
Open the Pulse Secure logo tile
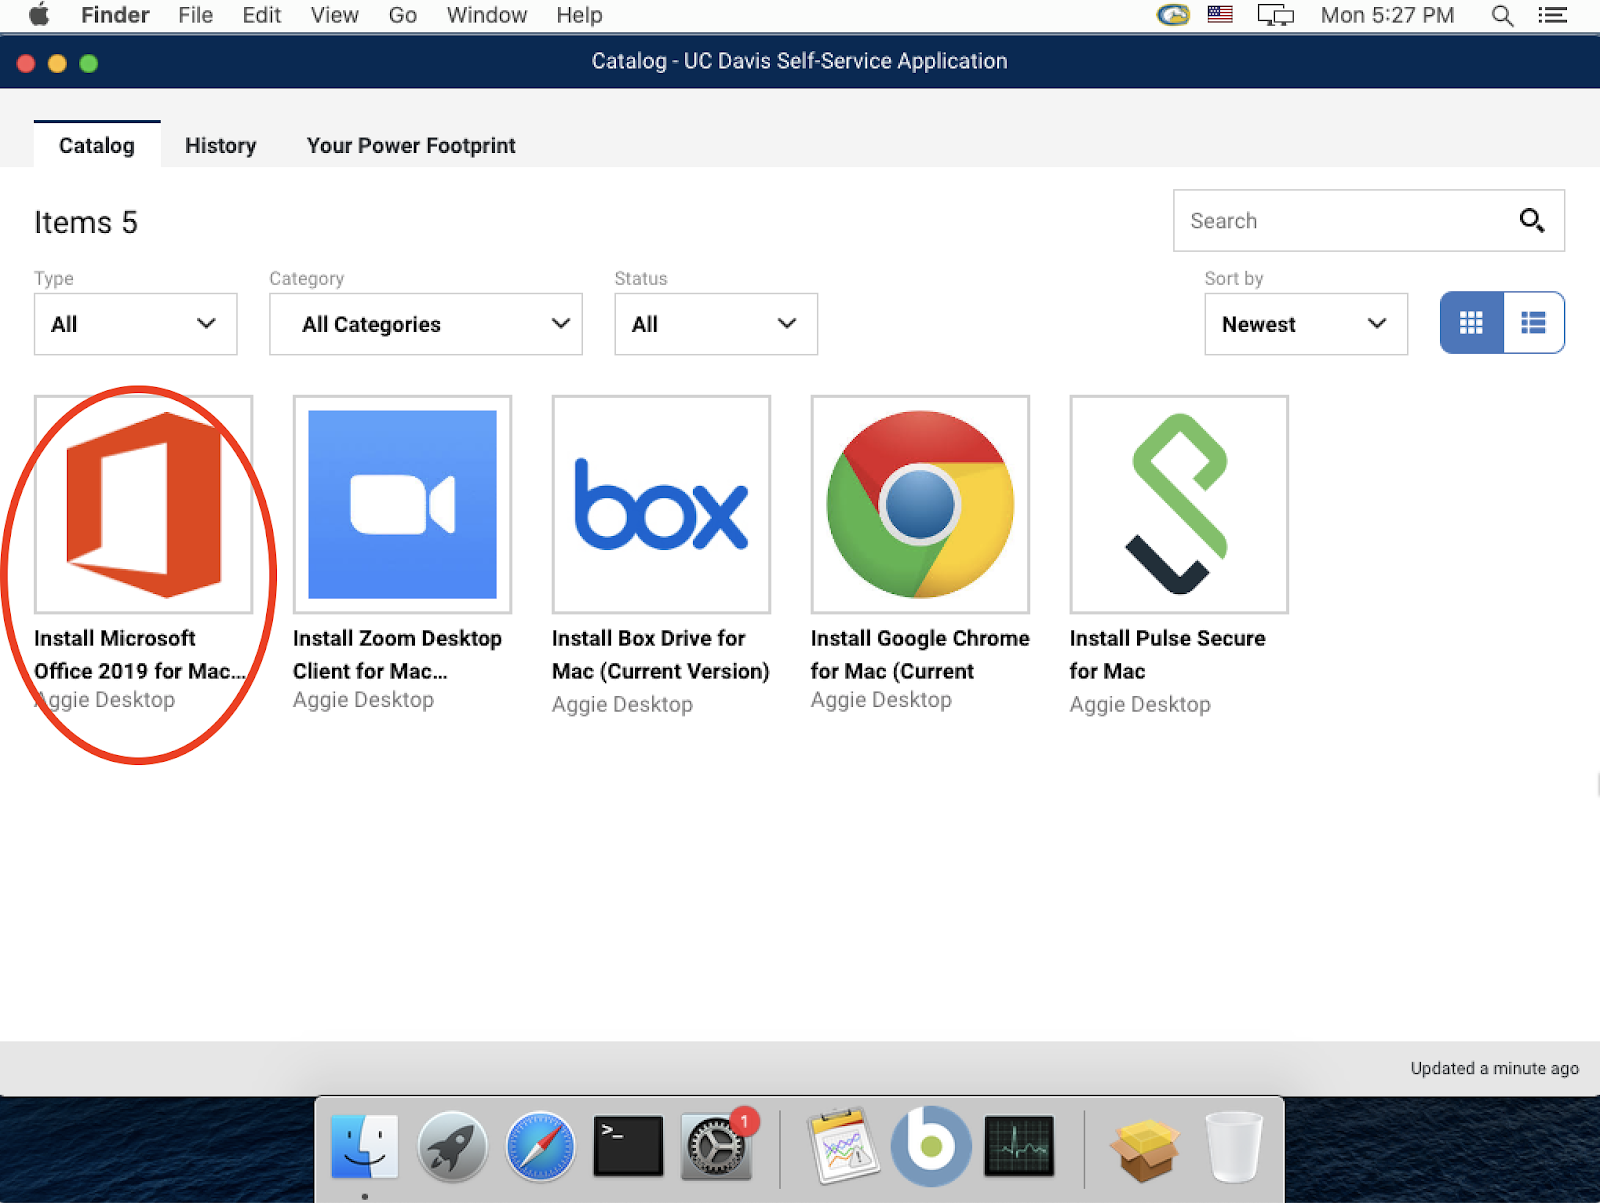tap(1179, 504)
